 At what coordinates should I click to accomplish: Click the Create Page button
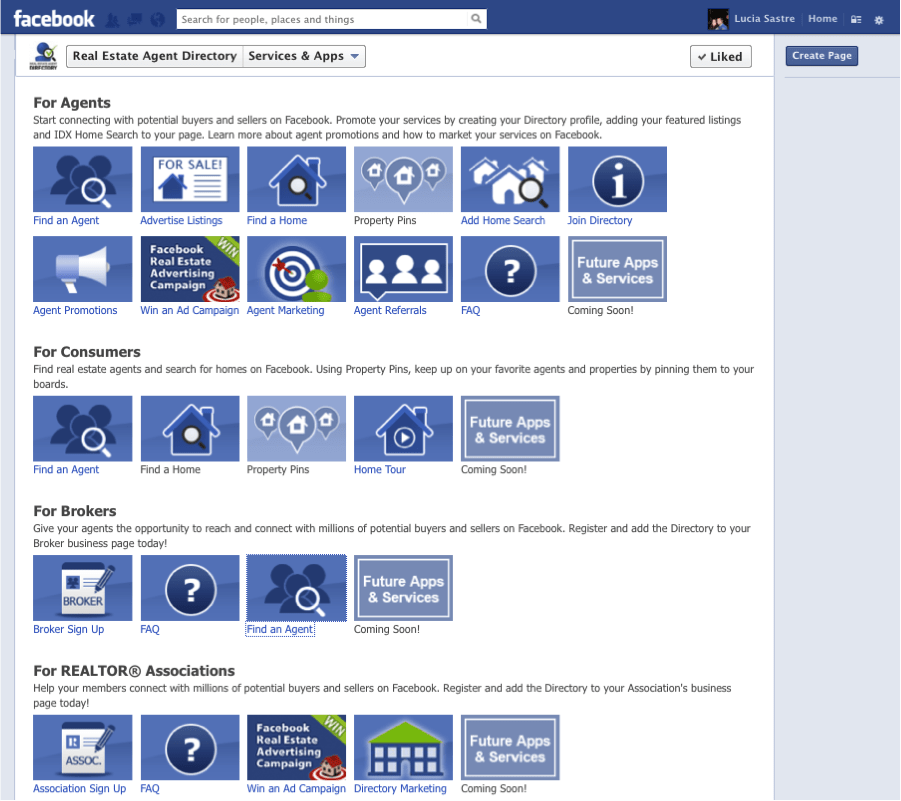click(822, 56)
